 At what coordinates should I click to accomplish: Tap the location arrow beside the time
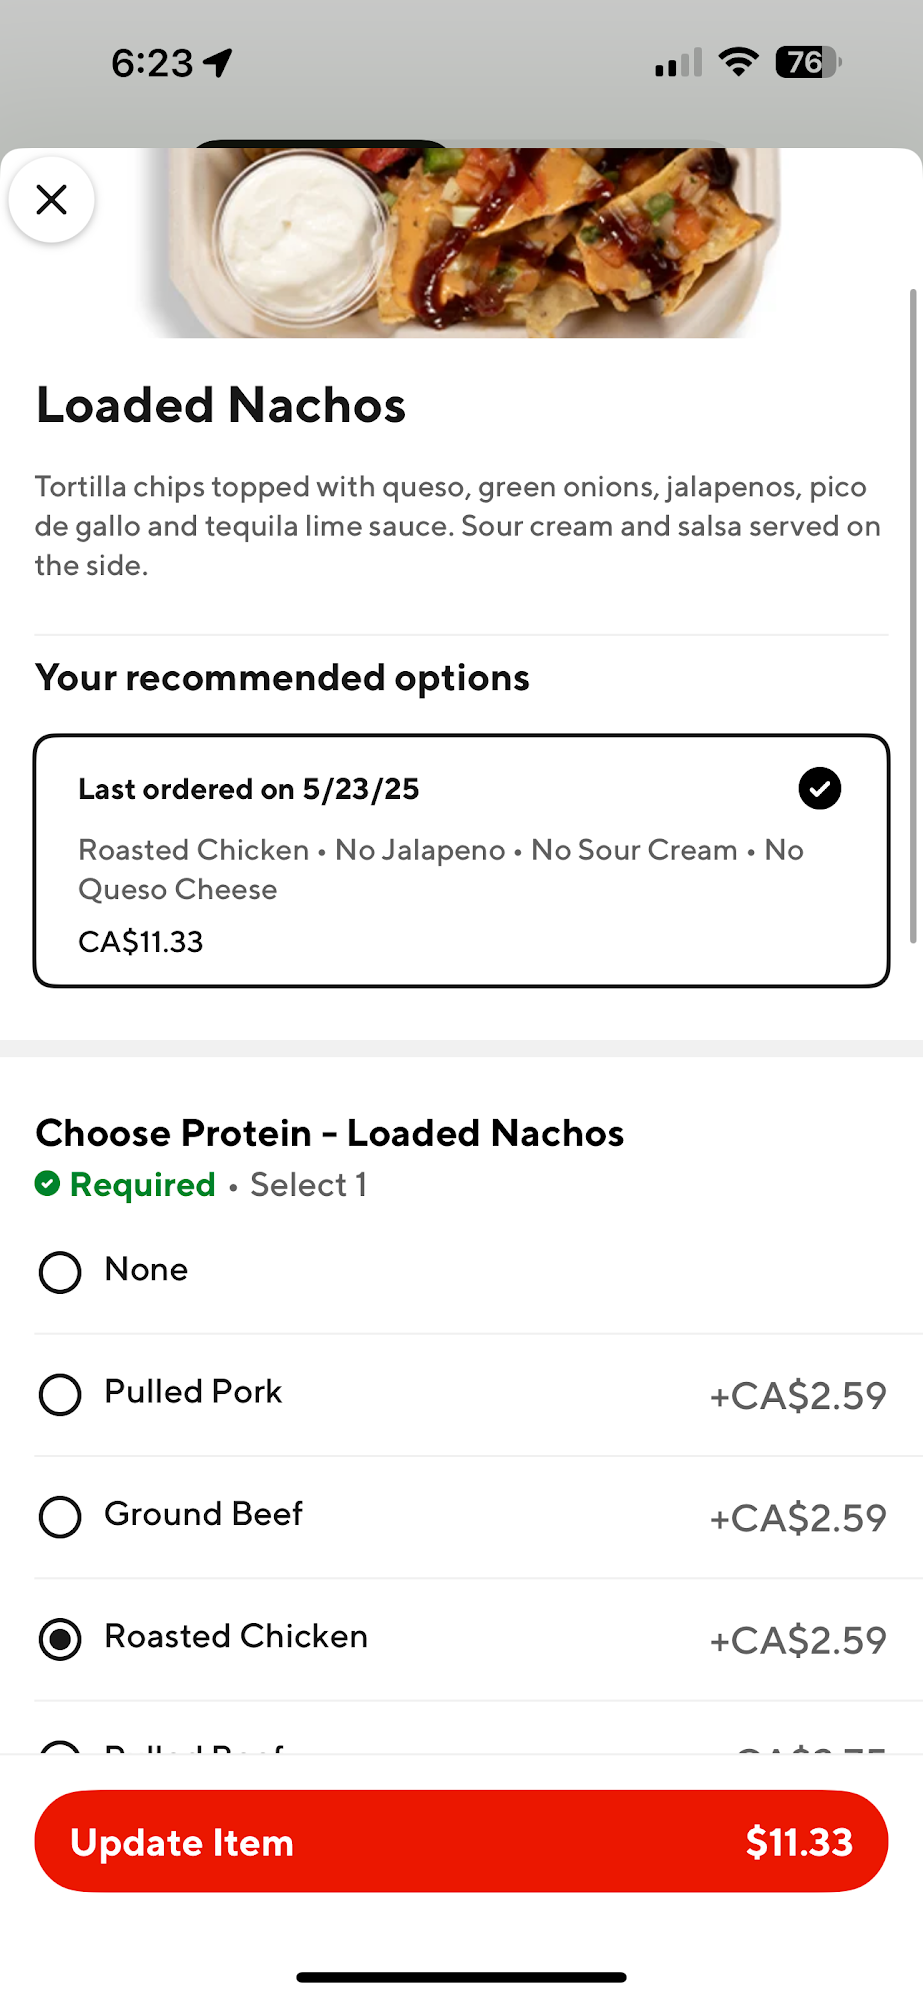[218, 63]
